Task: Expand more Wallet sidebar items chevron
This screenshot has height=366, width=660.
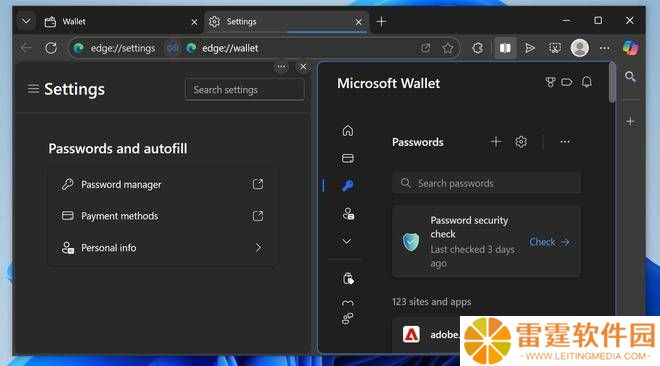Action: tap(347, 241)
